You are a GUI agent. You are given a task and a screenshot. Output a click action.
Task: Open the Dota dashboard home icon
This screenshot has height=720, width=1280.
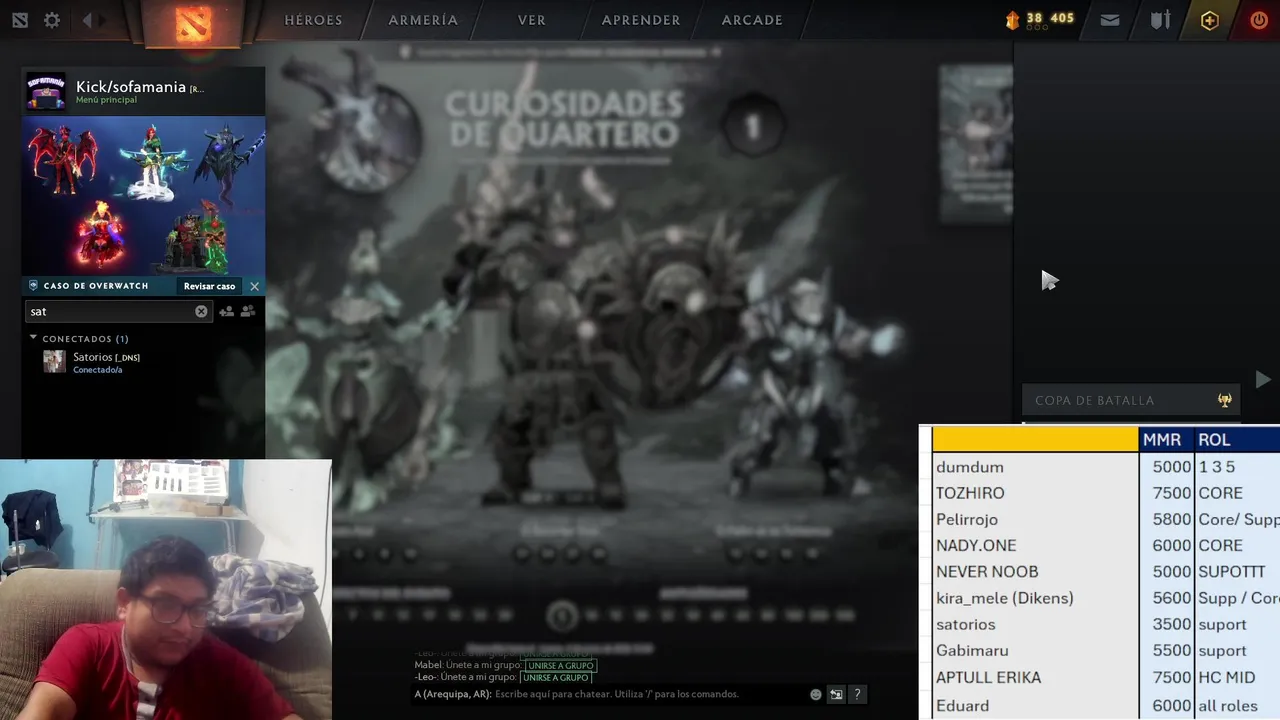tap(20, 20)
